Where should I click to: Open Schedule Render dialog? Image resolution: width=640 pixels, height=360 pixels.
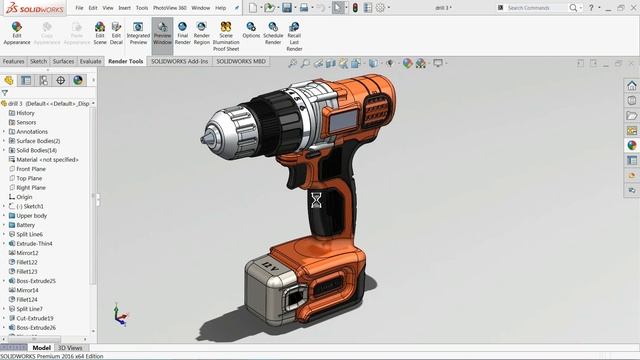pos(273,33)
